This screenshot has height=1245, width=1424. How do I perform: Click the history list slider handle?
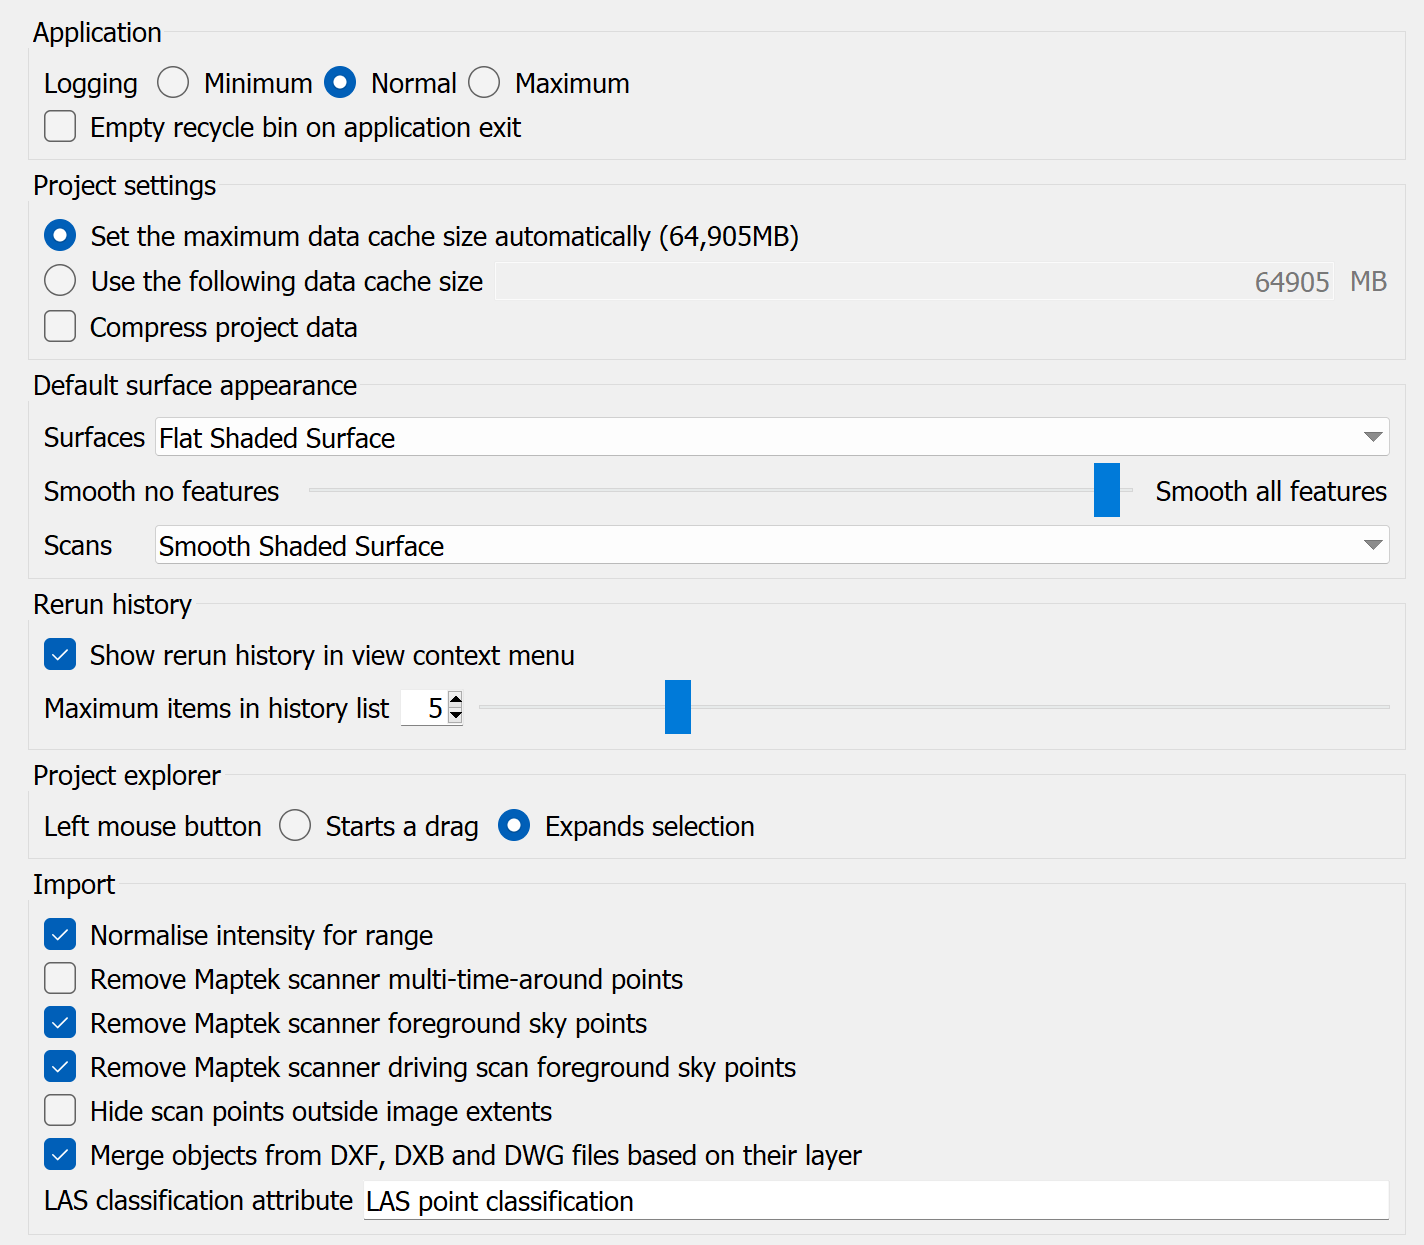(x=678, y=707)
